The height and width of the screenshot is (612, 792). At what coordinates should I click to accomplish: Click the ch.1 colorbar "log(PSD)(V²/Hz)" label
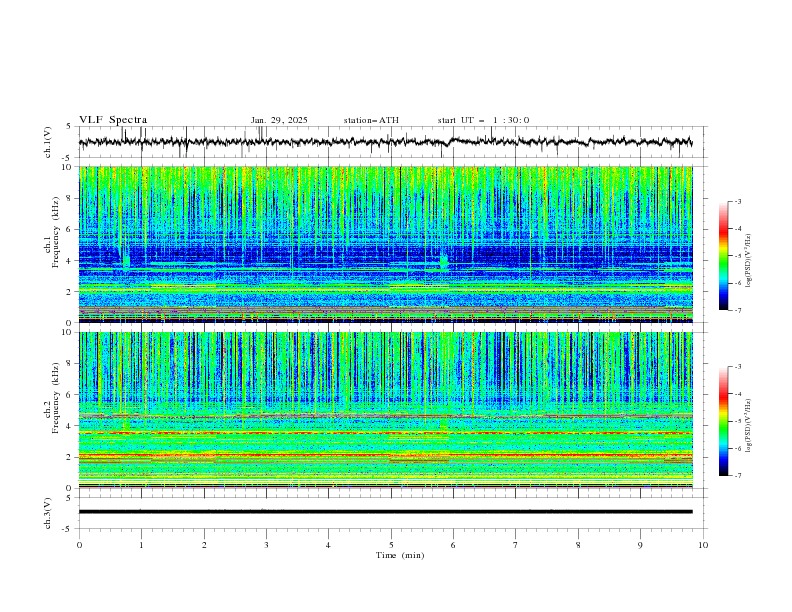pos(748,261)
